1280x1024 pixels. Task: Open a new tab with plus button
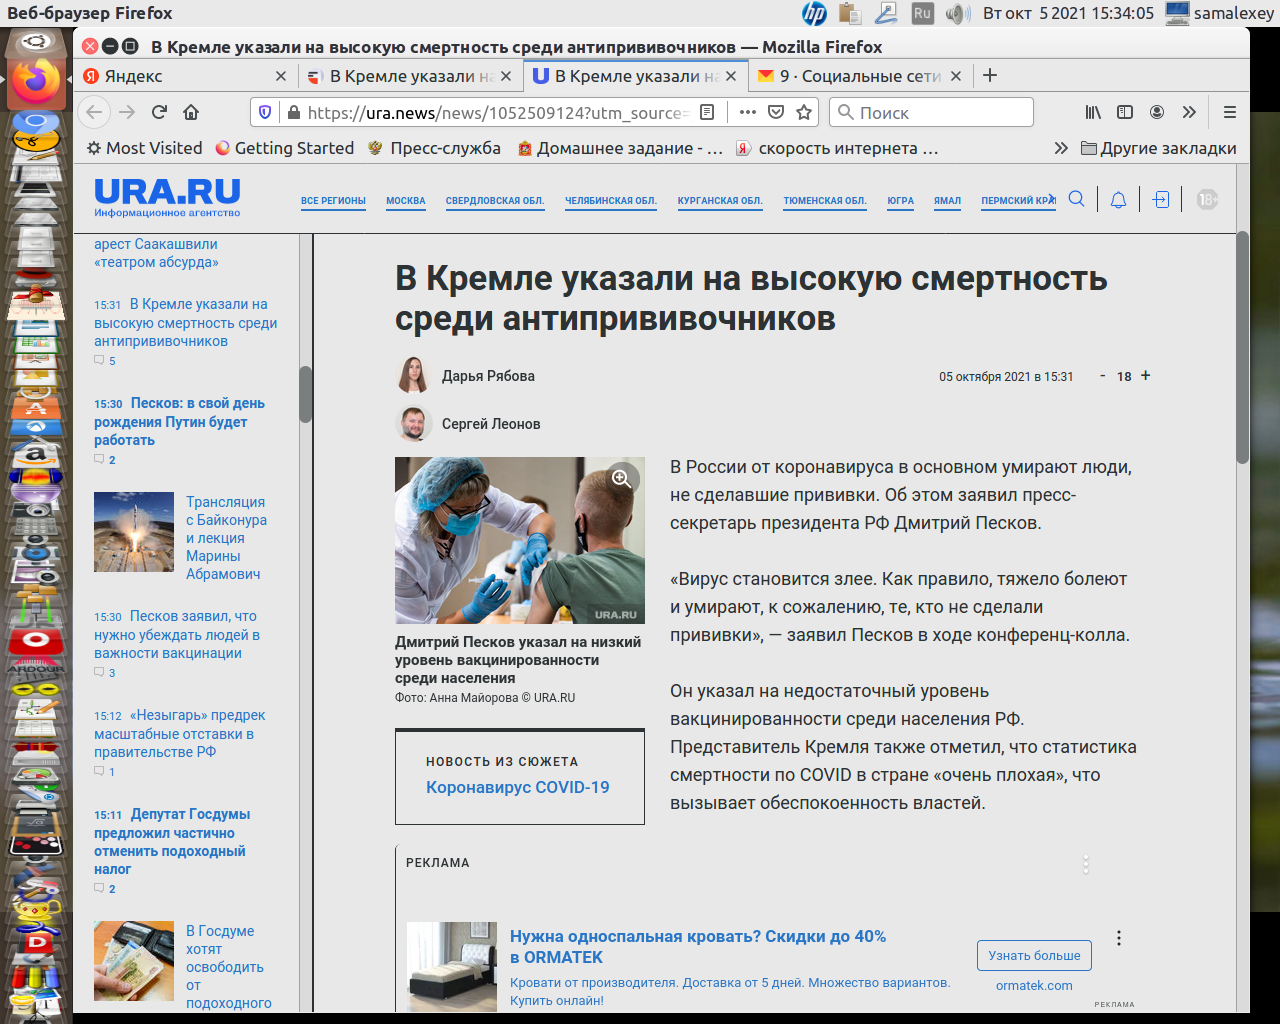(x=990, y=76)
